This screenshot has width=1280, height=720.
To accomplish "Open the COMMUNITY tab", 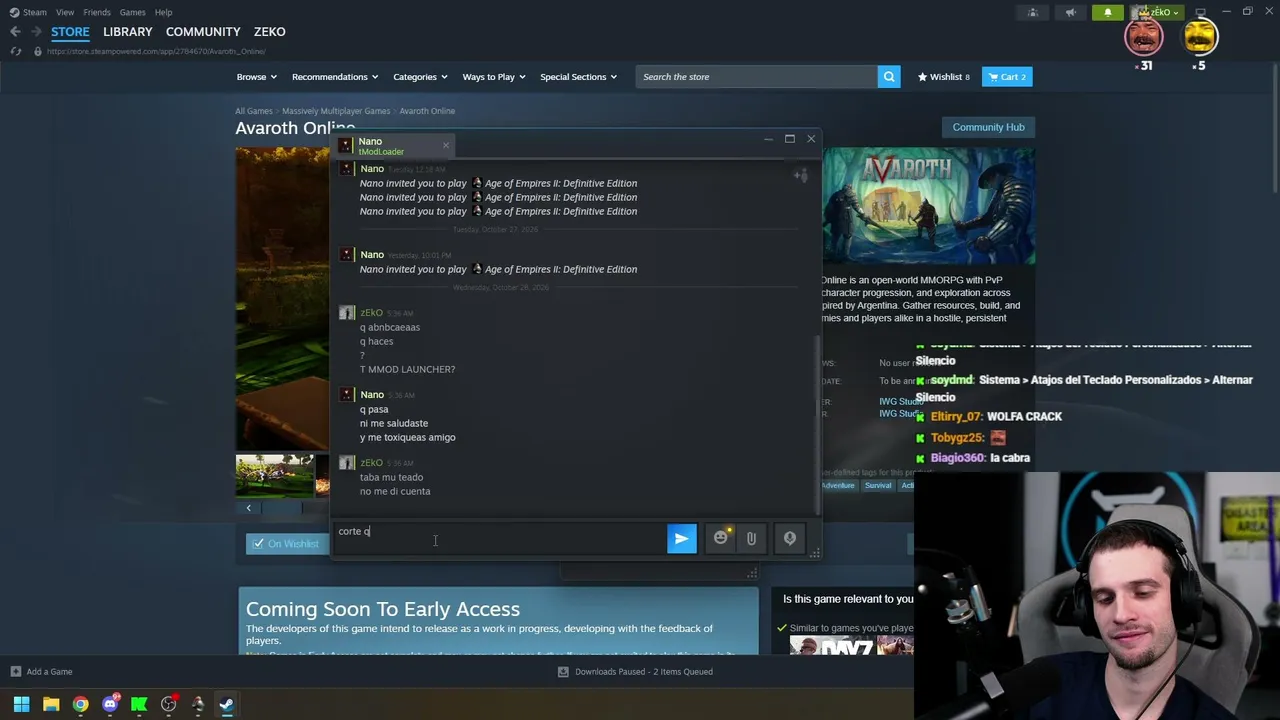I will pos(203,32).
